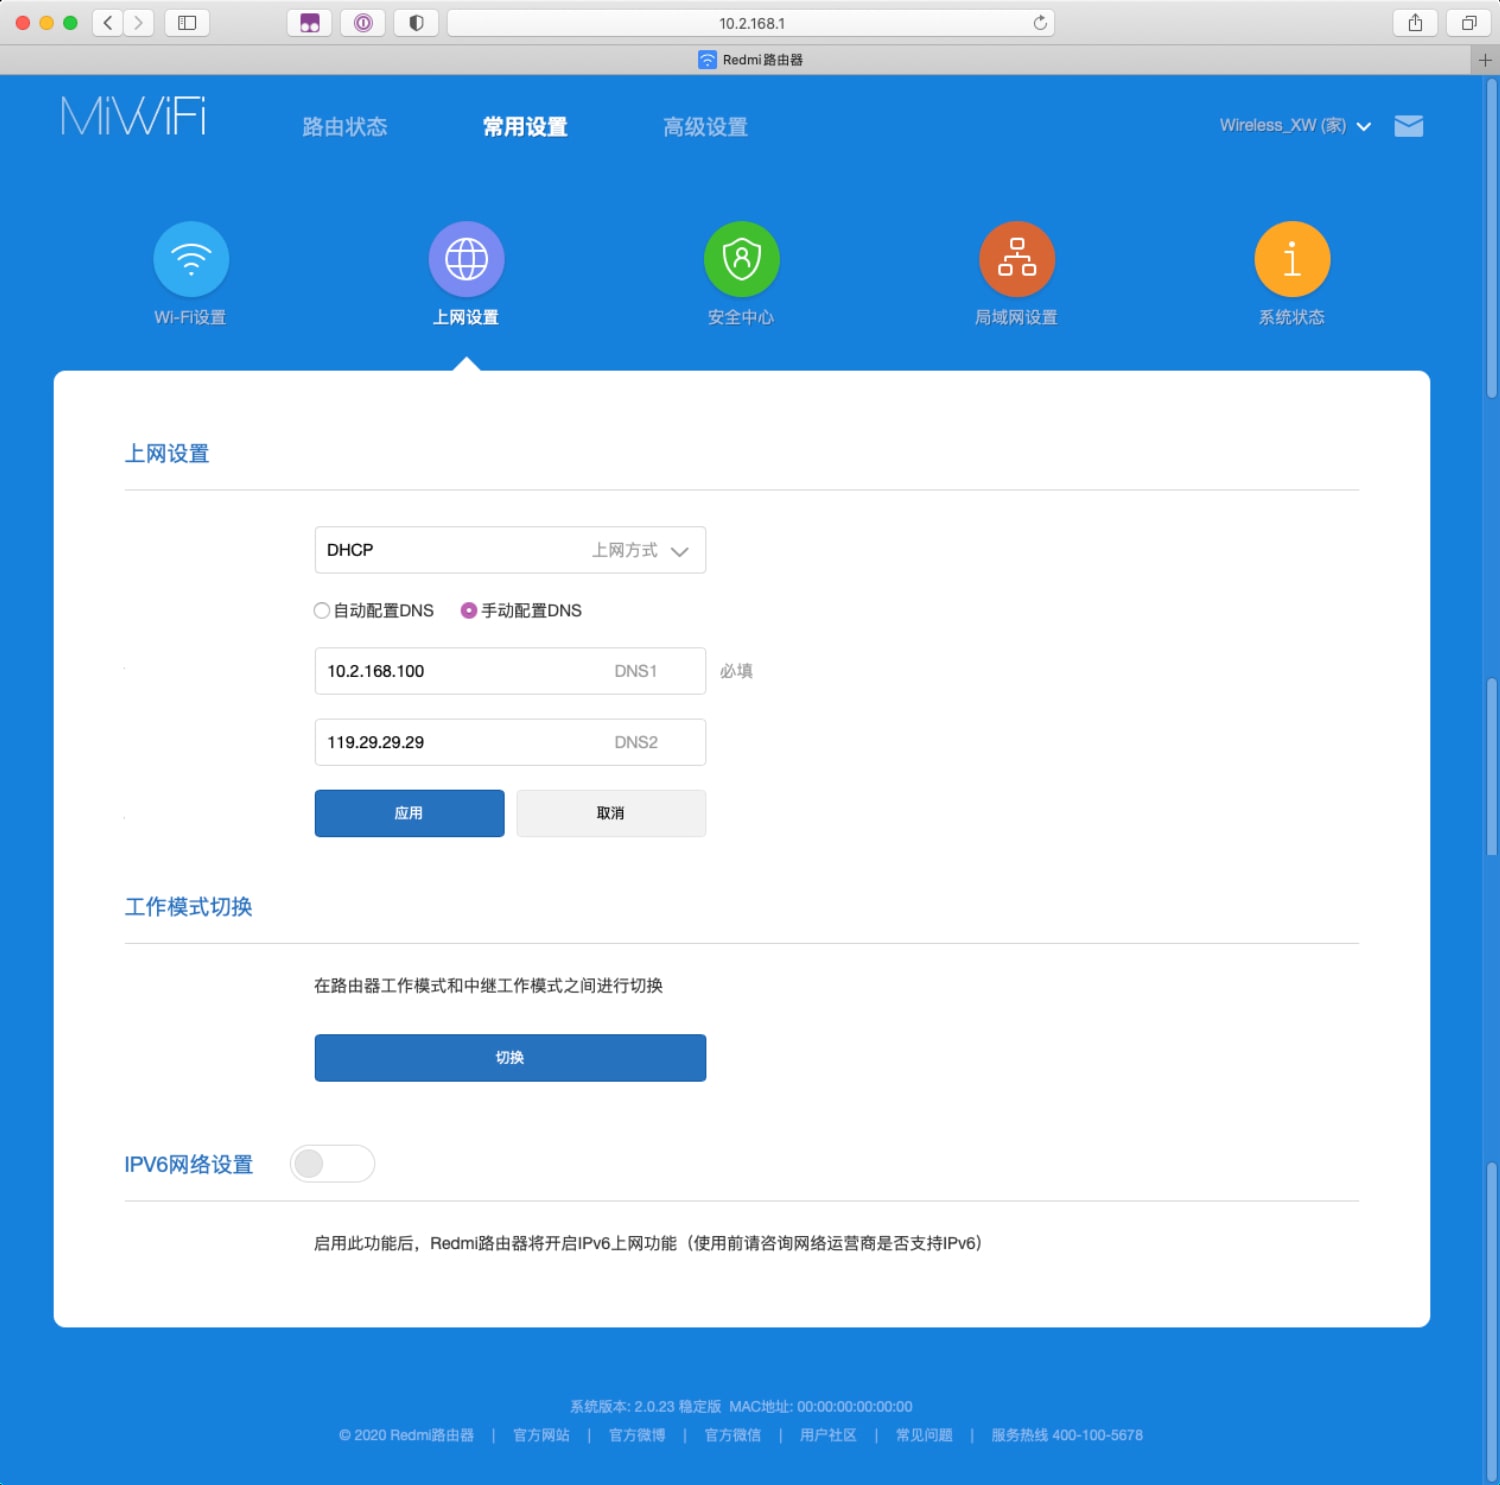This screenshot has height=1485, width=1500.
Task: Click Safari's share icon
Action: 1414,21
